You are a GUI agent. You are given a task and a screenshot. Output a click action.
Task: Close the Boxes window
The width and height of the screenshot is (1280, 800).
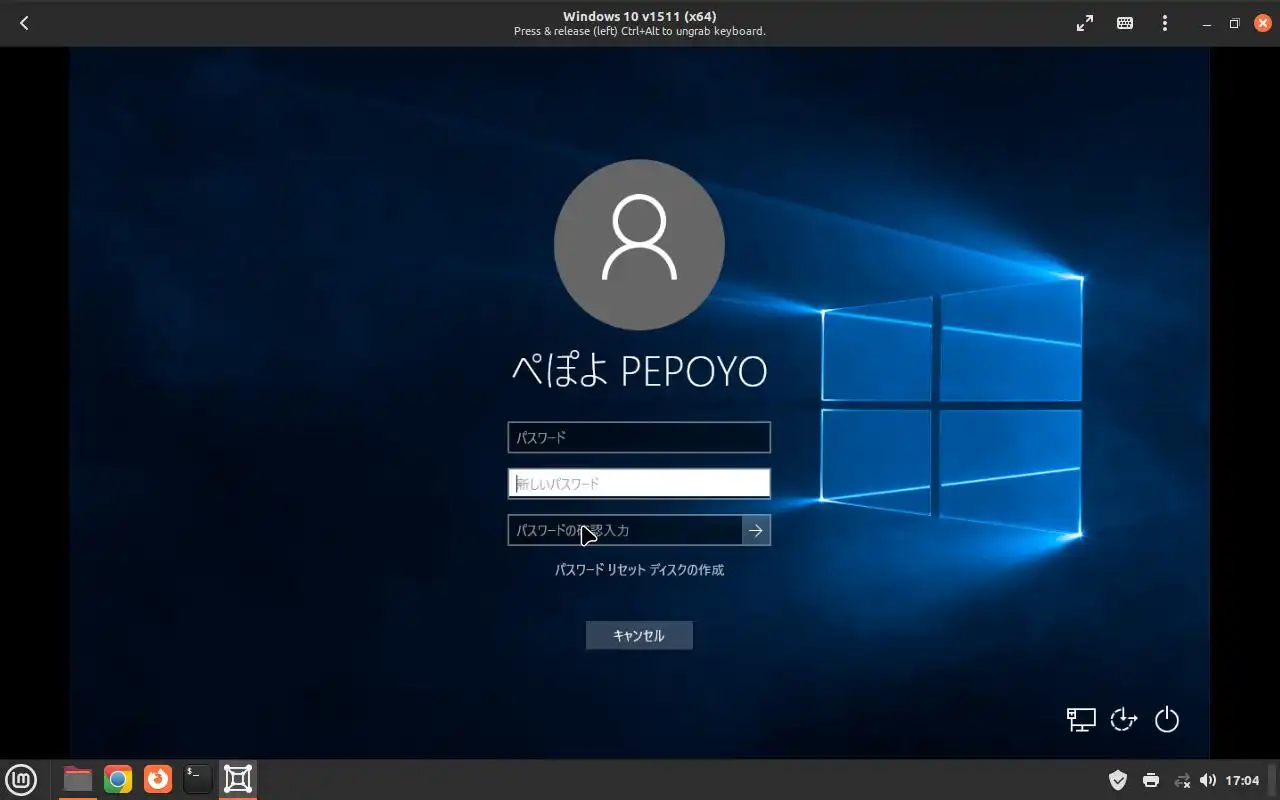pyautogui.click(x=1263, y=23)
